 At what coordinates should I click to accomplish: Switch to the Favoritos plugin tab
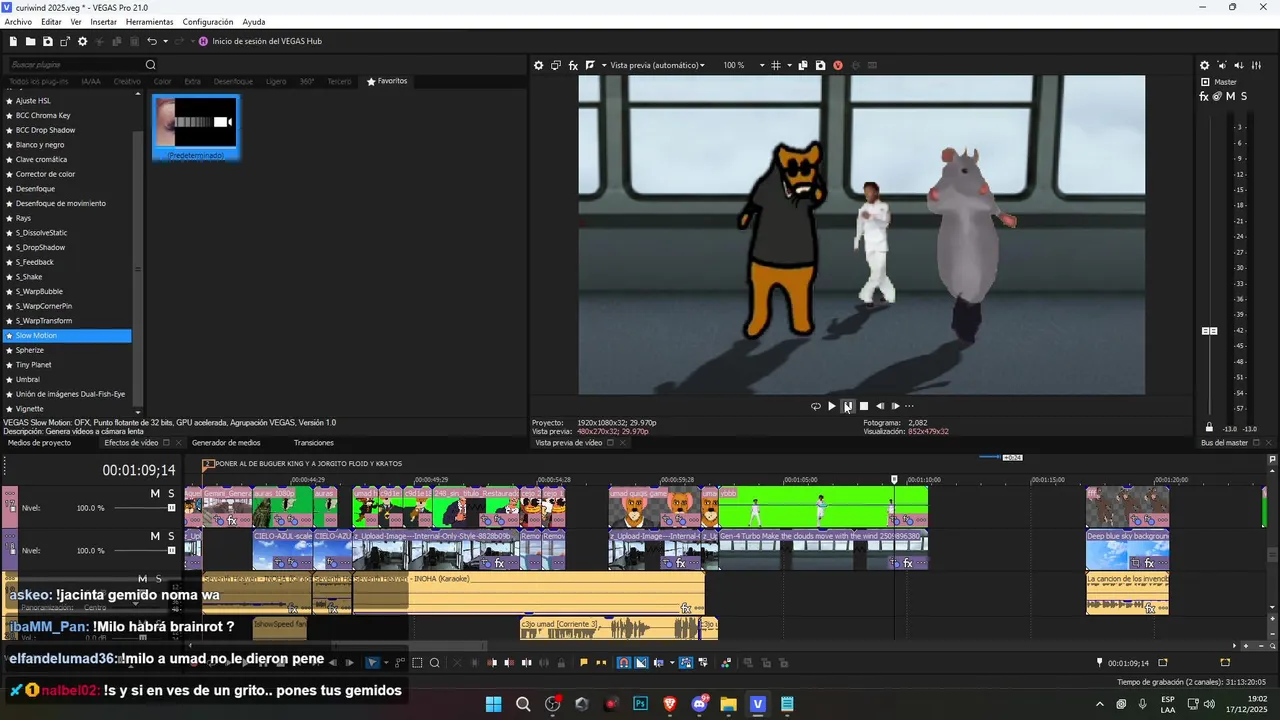[387, 81]
